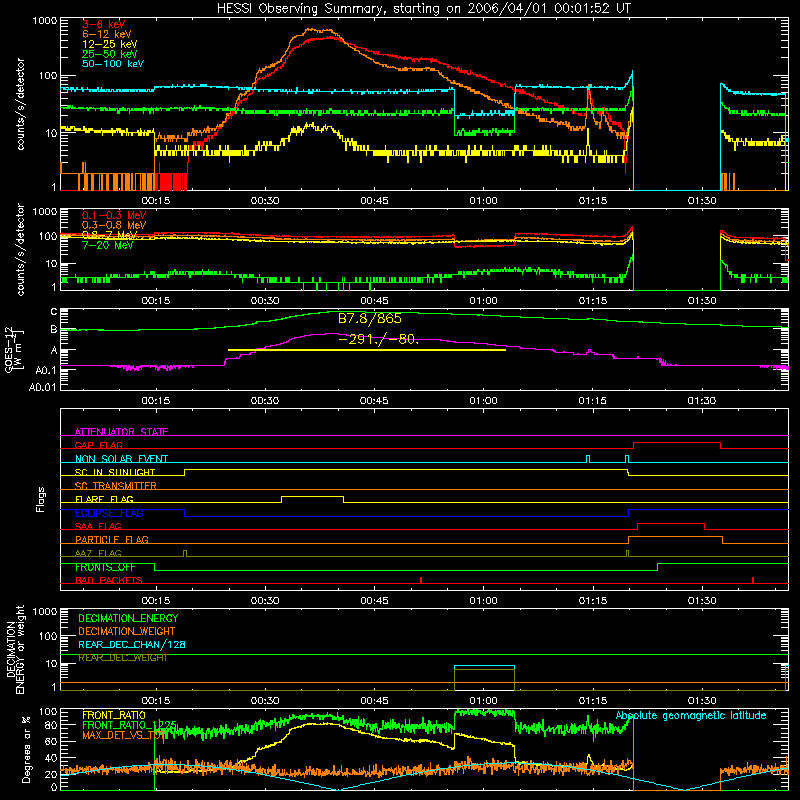The width and height of the screenshot is (800, 800).
Task: Click the SAA_FLAG label
Action: point(98,526)
